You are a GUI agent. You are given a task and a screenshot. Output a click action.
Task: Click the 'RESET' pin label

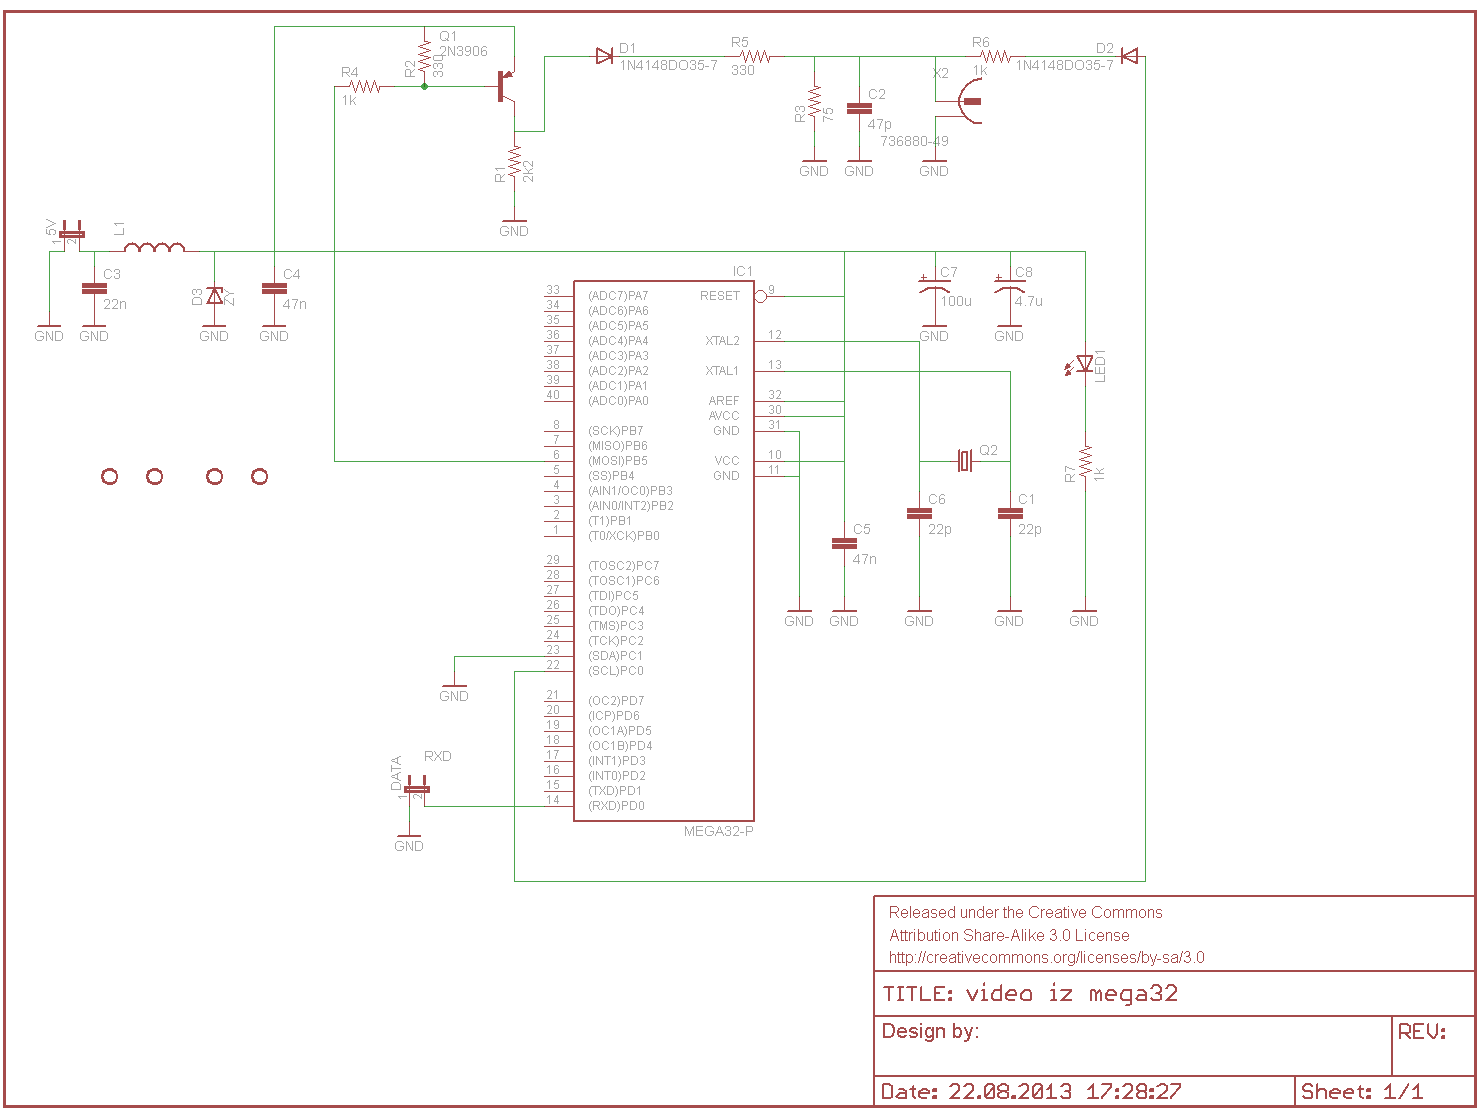[720, 296]
